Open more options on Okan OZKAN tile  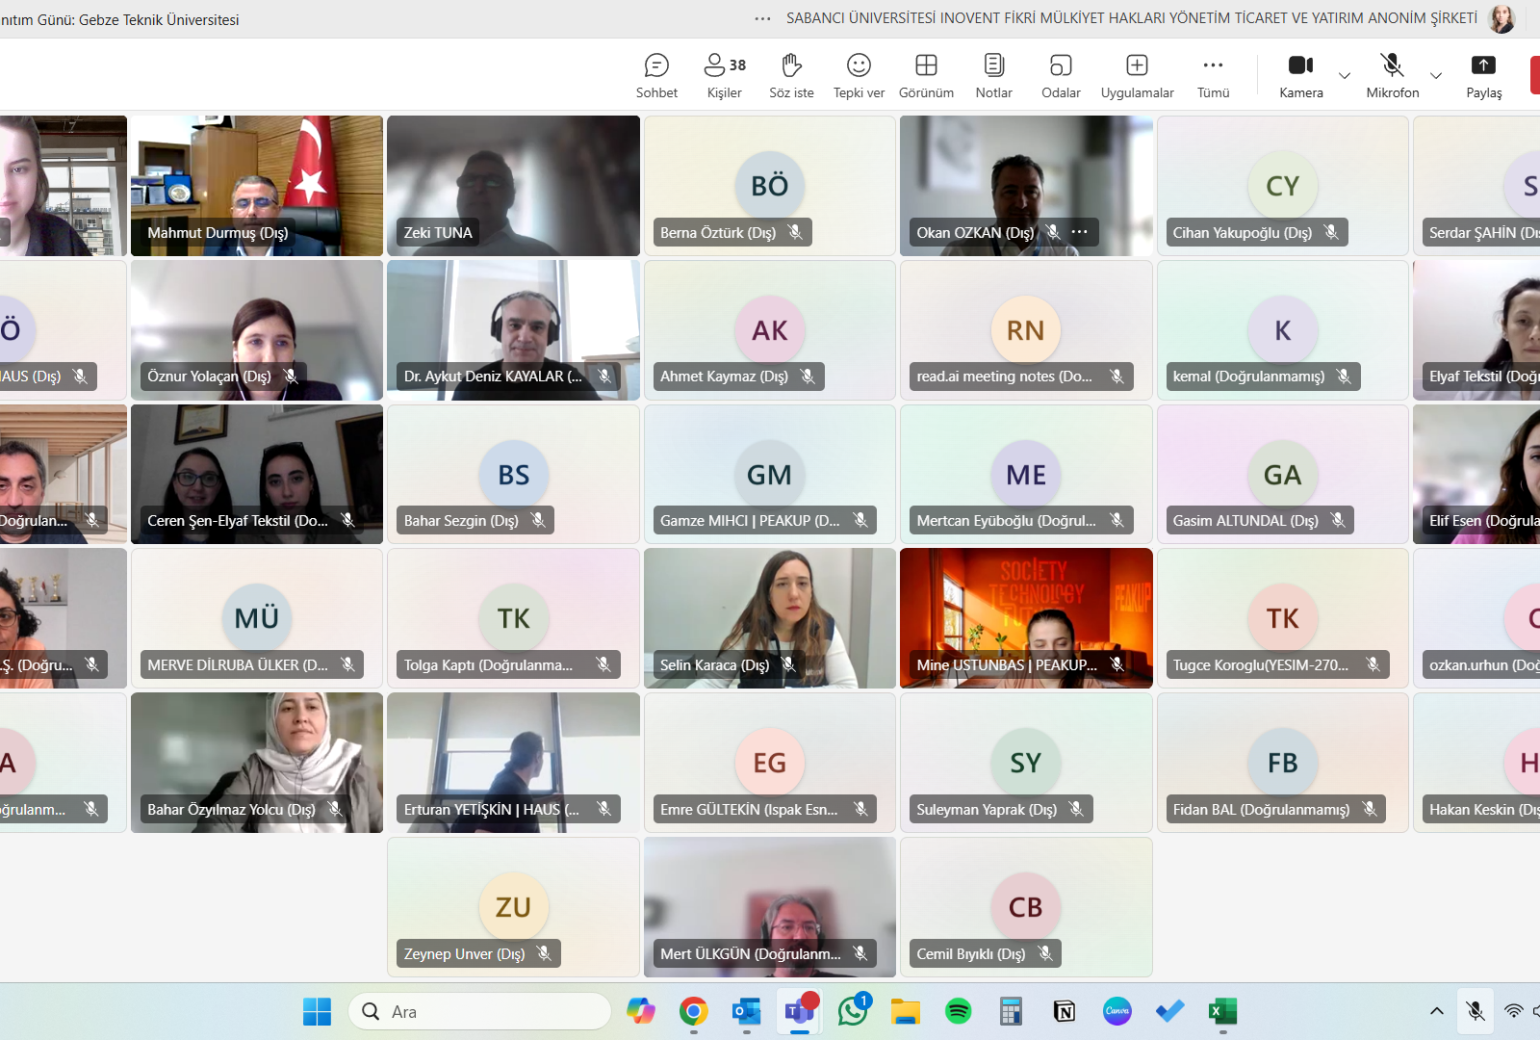click(1079, 232)
